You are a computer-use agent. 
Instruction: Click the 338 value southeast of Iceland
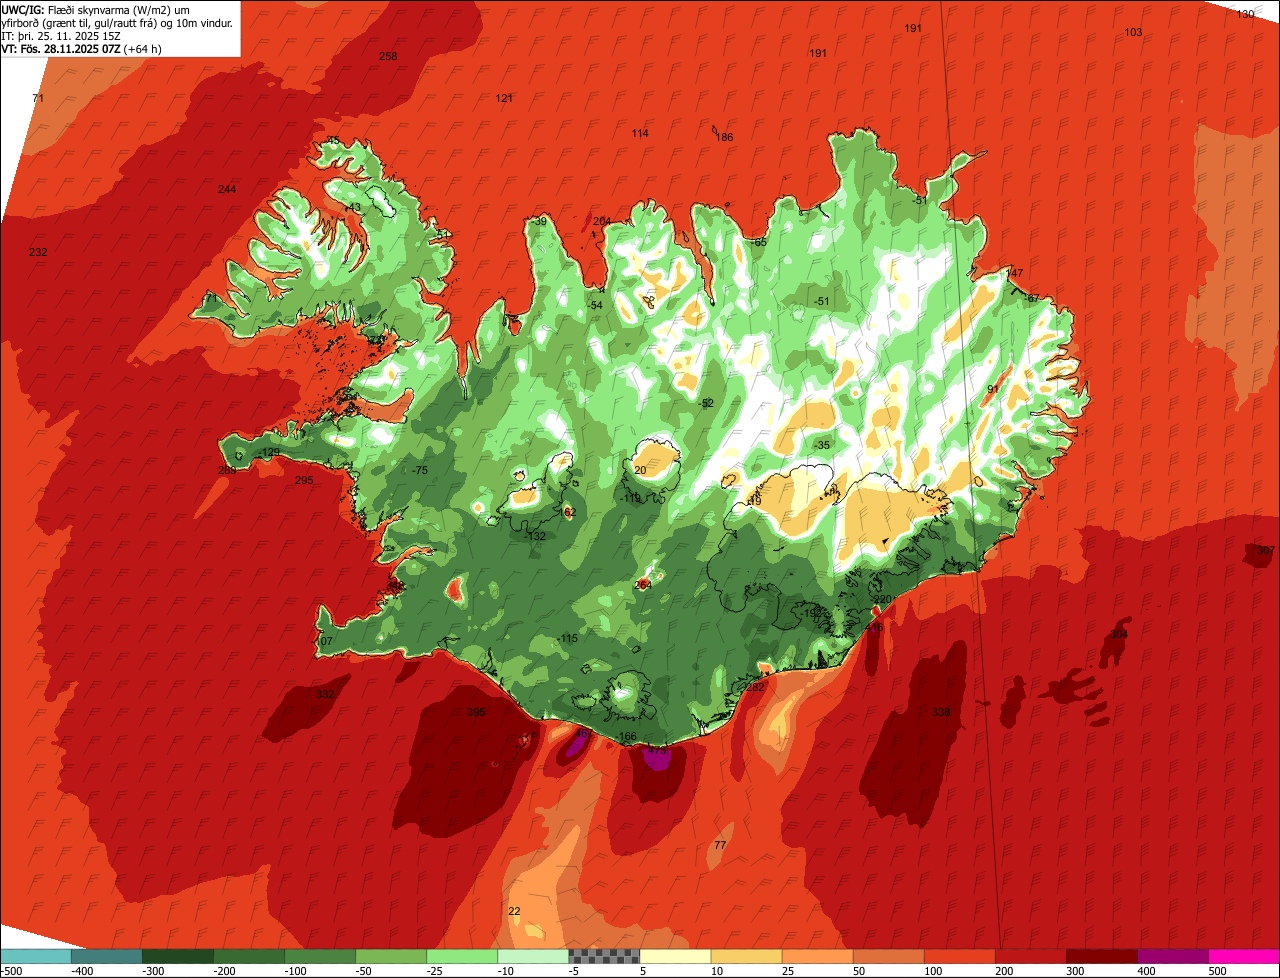click(941, 712)
